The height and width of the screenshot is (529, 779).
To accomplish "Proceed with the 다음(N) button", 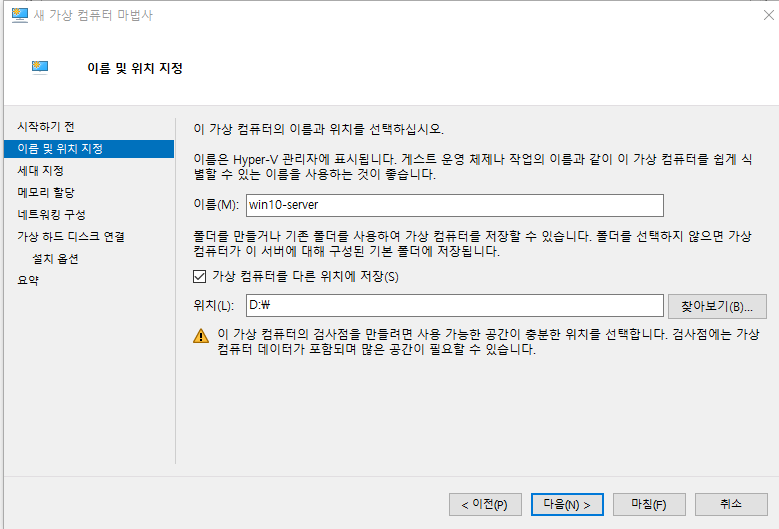I will point(567,505).
